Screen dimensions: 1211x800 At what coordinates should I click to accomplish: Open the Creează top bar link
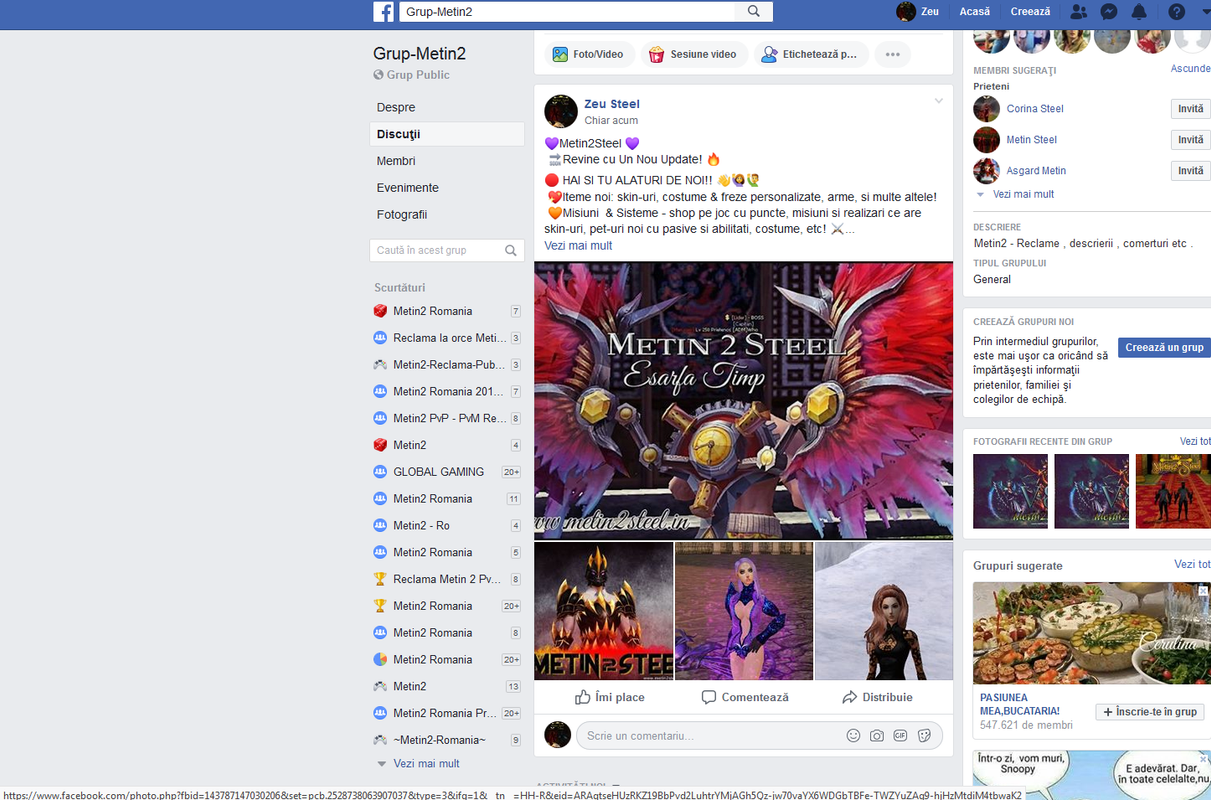1030,12
